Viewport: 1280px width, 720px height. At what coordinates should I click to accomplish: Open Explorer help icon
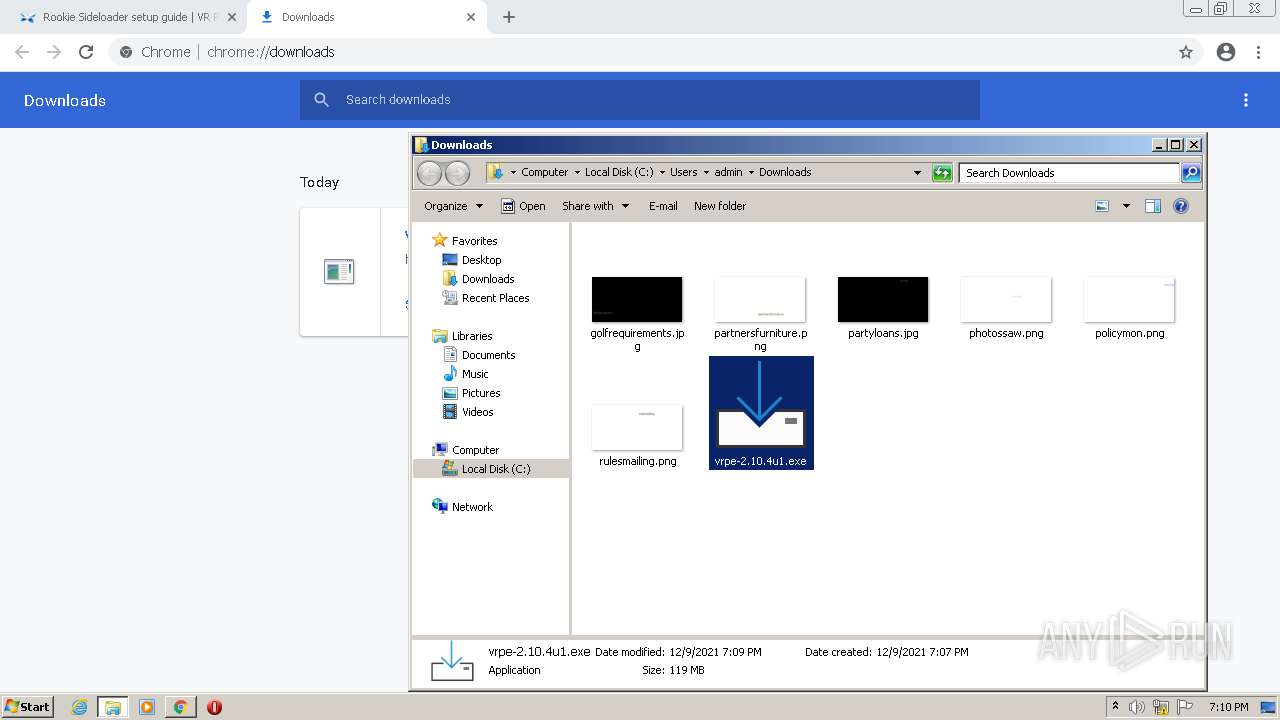tap(1181, 206)
